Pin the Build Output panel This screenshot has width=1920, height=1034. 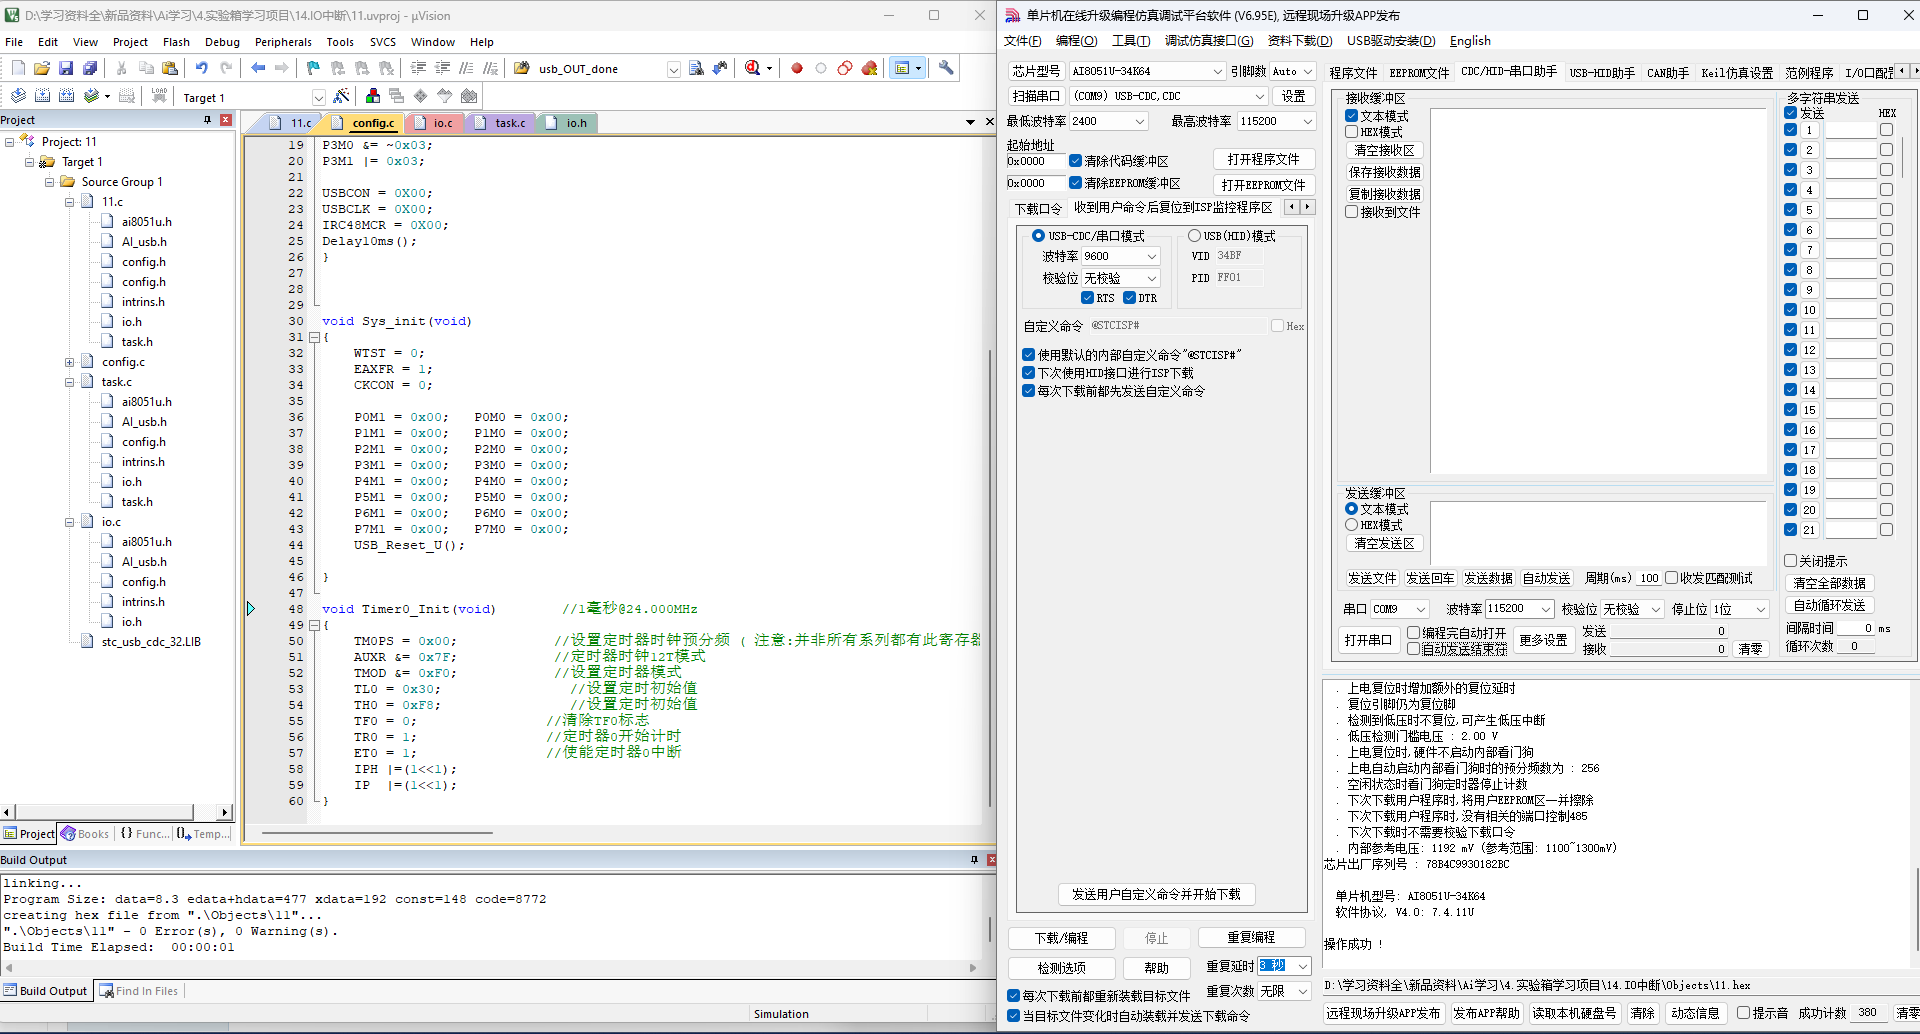click(974, 860)
